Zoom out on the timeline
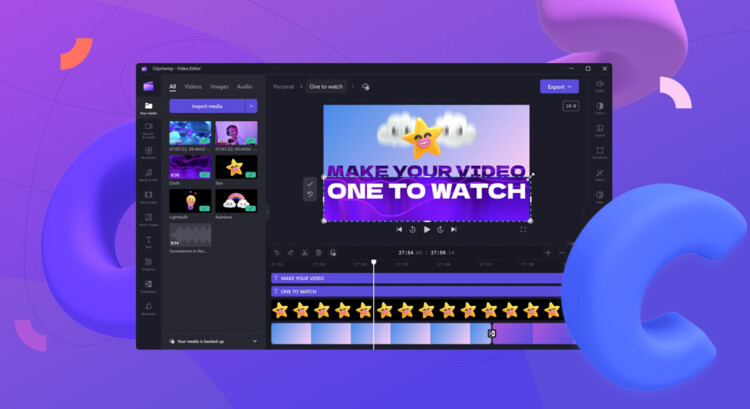This screenshot has height=409, width=750. click(x=562, y=253)
